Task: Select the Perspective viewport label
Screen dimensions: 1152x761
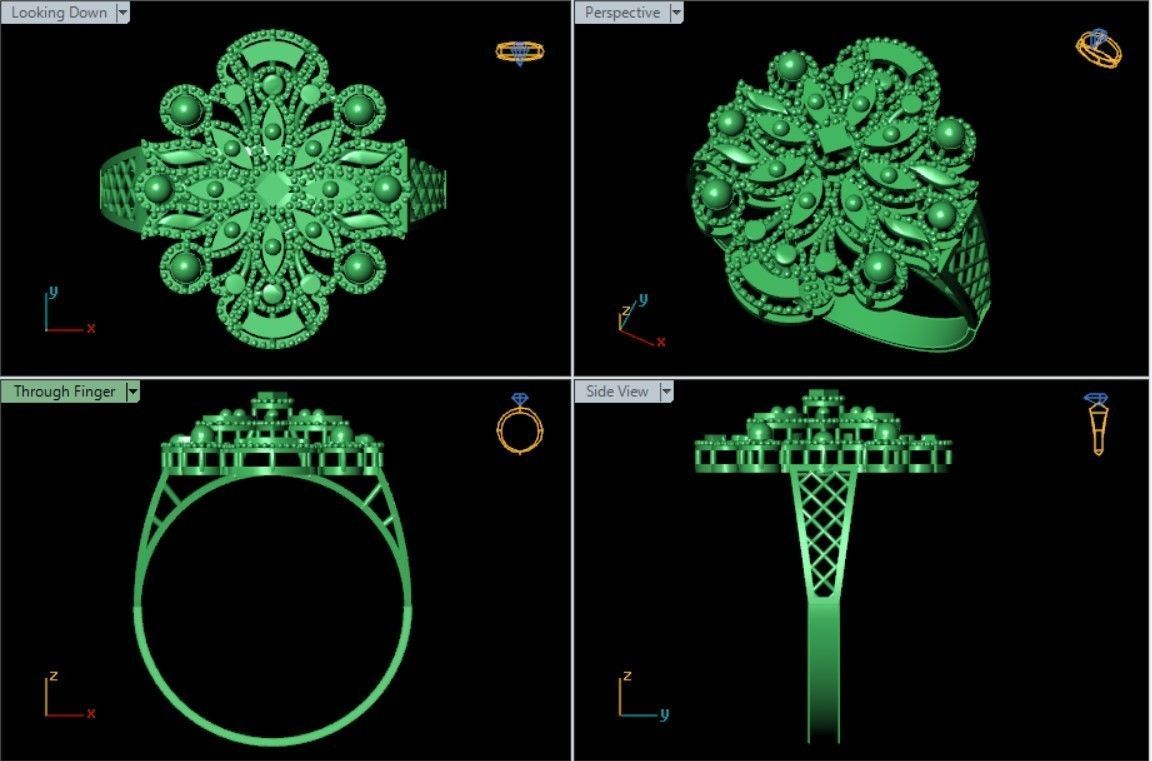Action: pyautogui.click(x=622, y=12)
